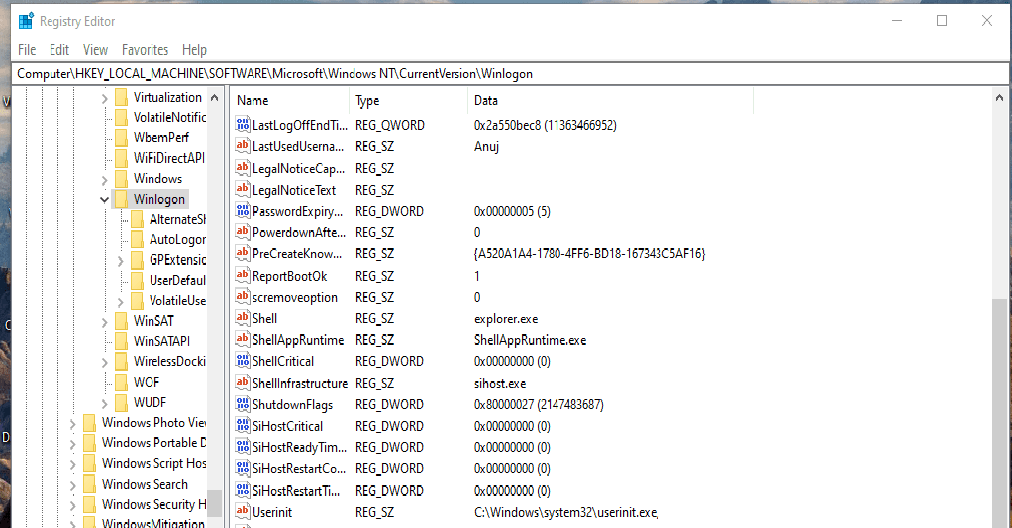
Task: Click the ShutdownFlags DWORD icon
Action: pyautogui.click(x=243, y=404)
